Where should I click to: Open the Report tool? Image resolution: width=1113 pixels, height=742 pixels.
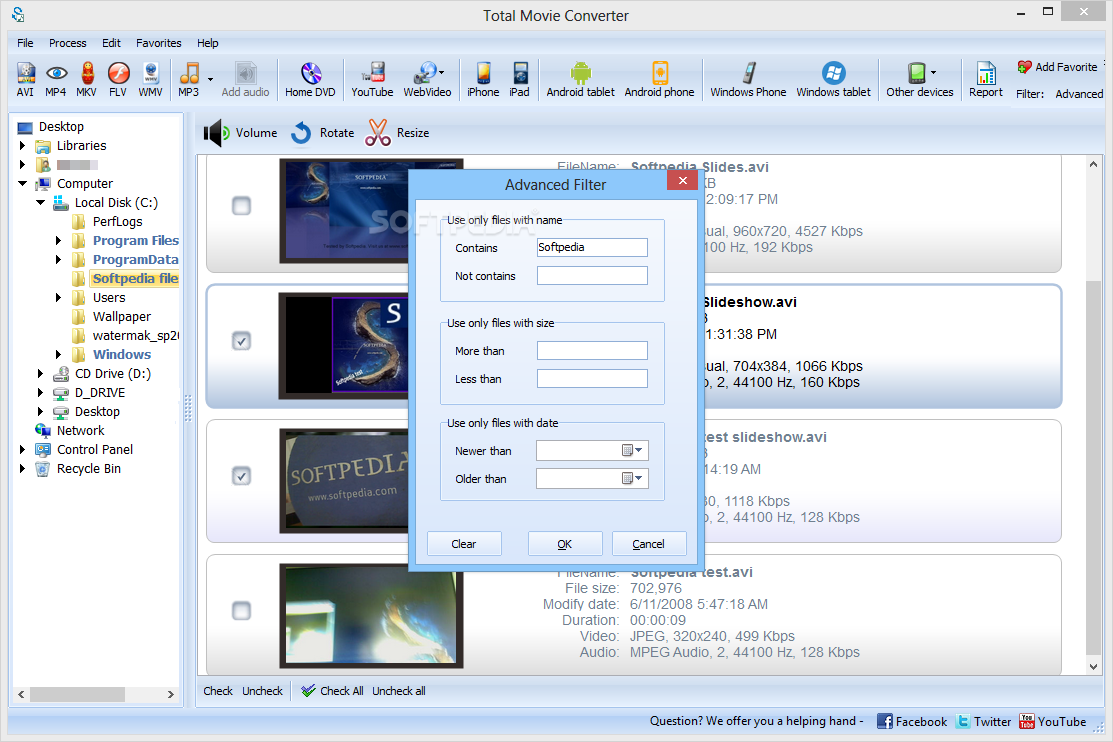986,79
